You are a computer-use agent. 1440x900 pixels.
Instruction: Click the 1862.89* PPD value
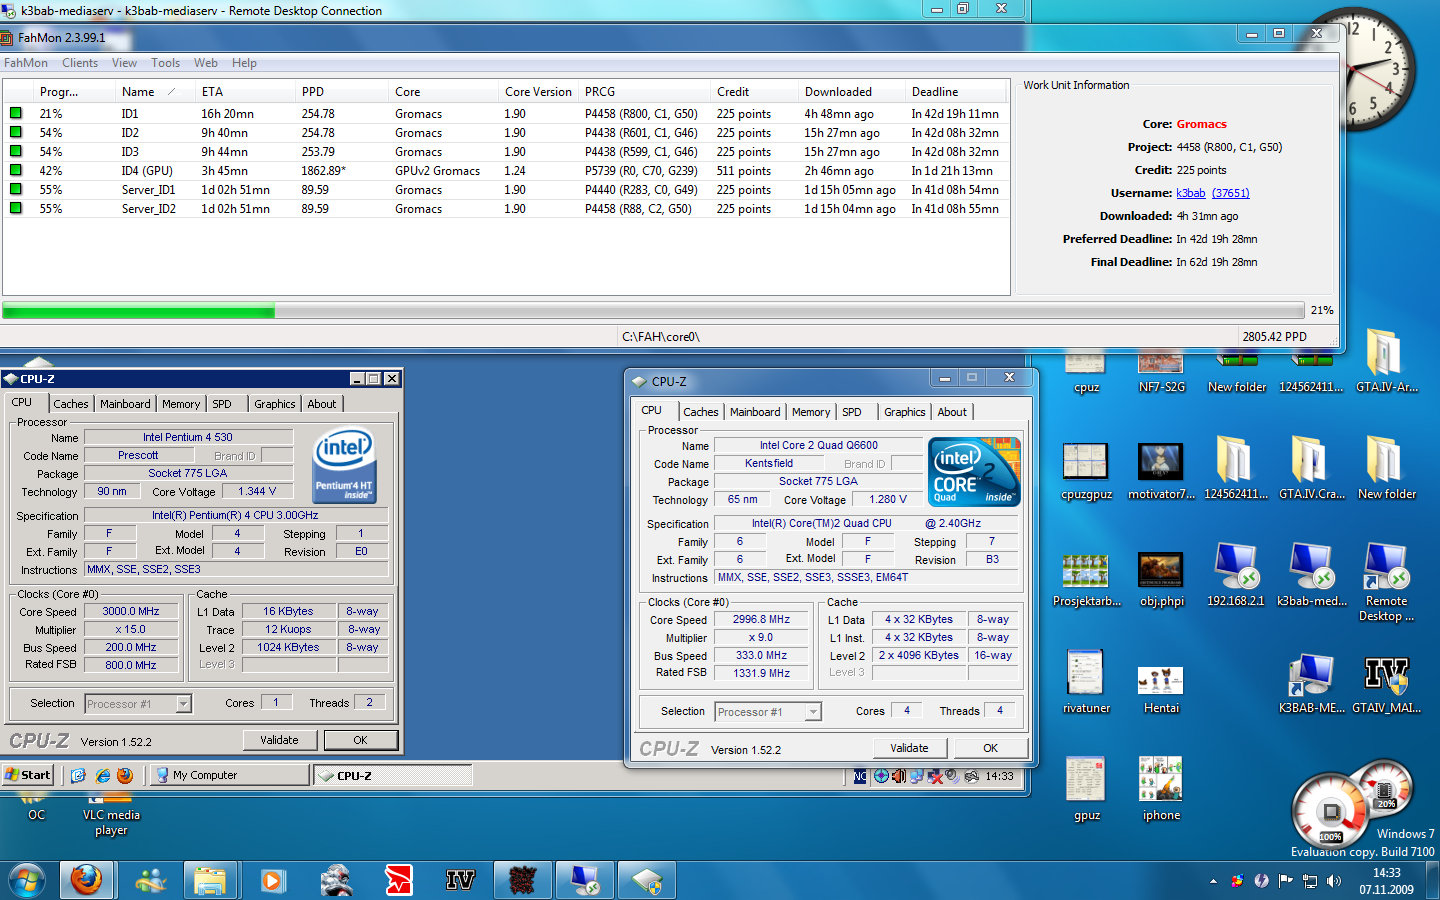(324, 171)
